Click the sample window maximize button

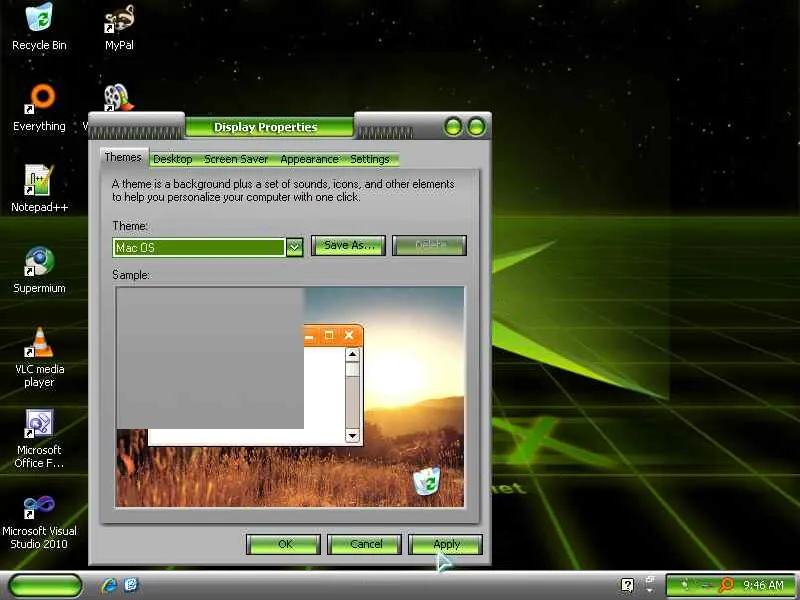coord(329,335)
